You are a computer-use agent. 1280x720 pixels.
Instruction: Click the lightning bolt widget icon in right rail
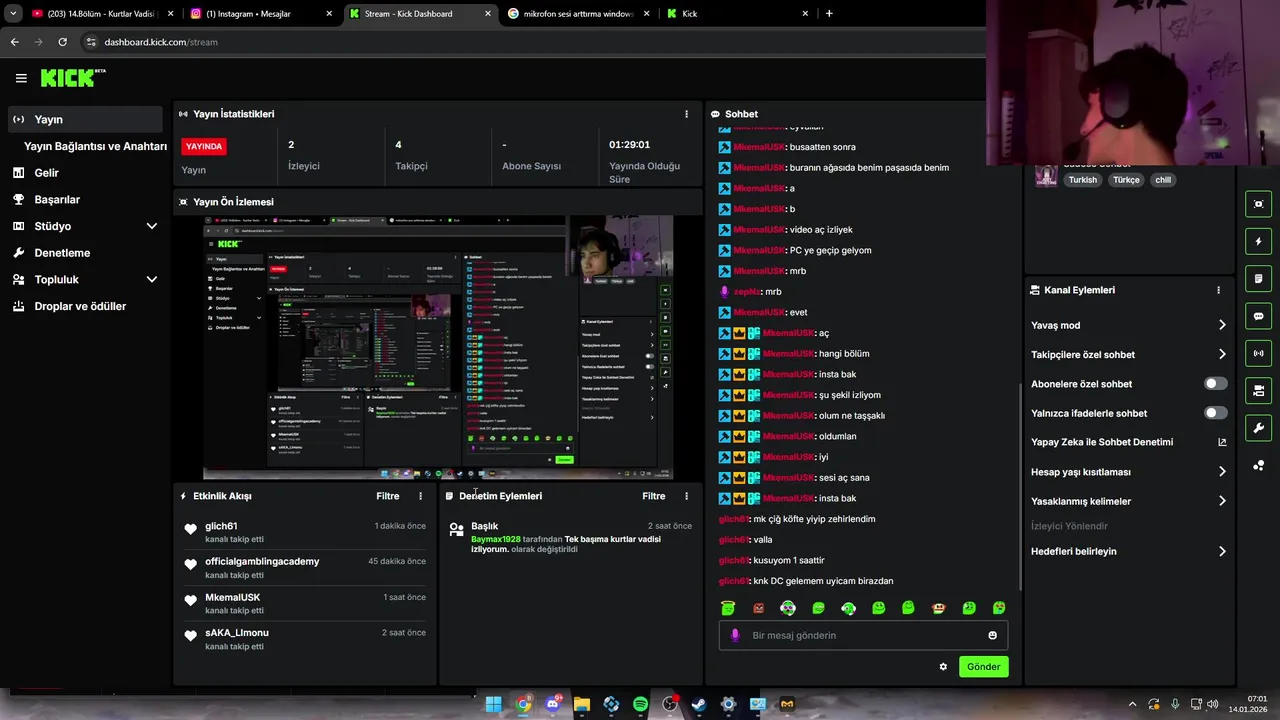click(1258, 241)
